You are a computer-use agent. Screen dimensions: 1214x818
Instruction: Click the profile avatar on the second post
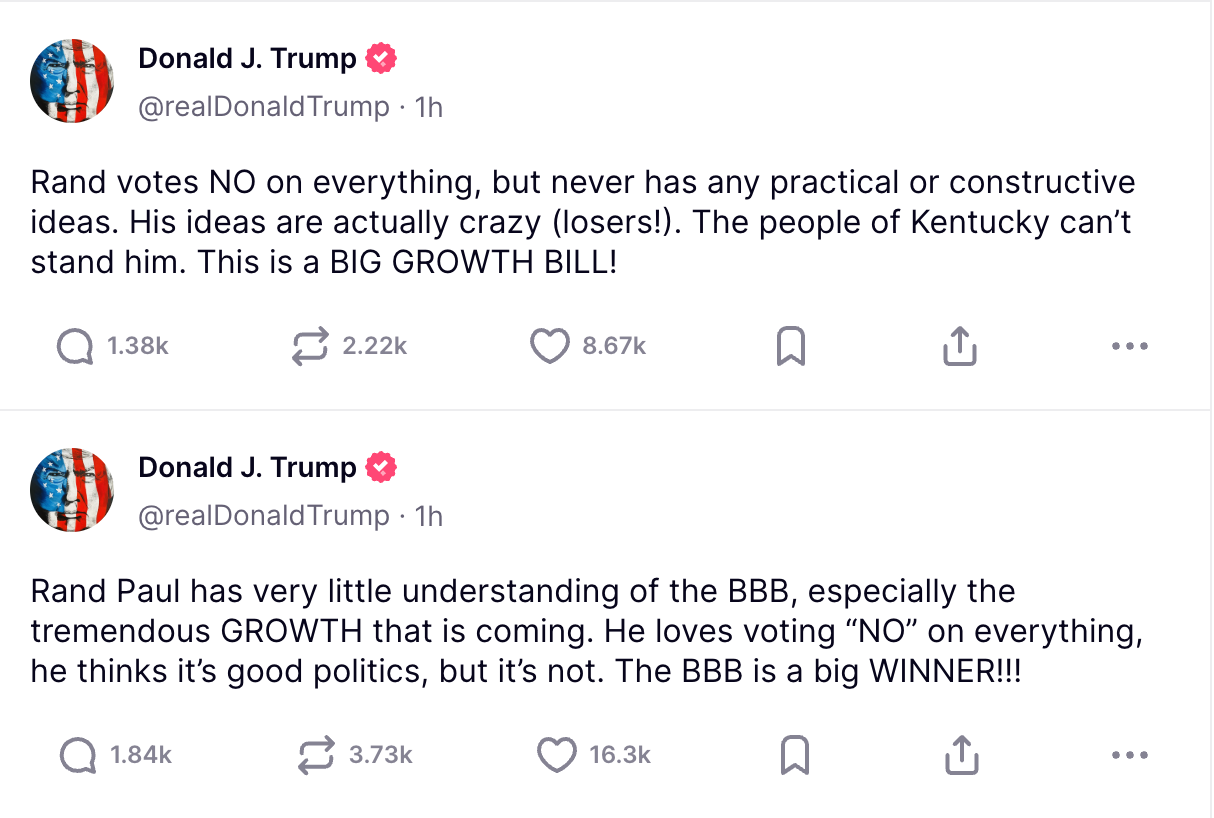[72, 490]
